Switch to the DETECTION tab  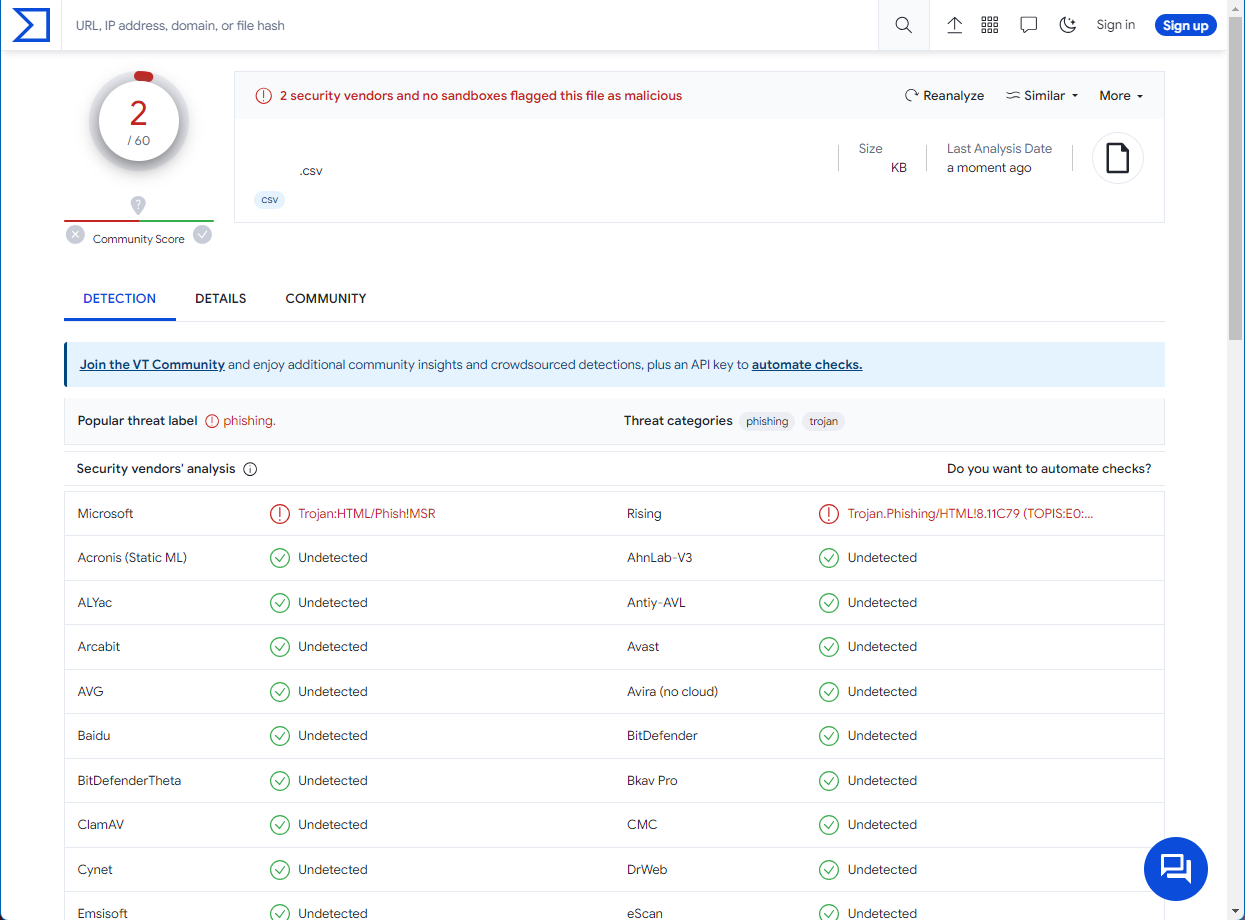120,298
